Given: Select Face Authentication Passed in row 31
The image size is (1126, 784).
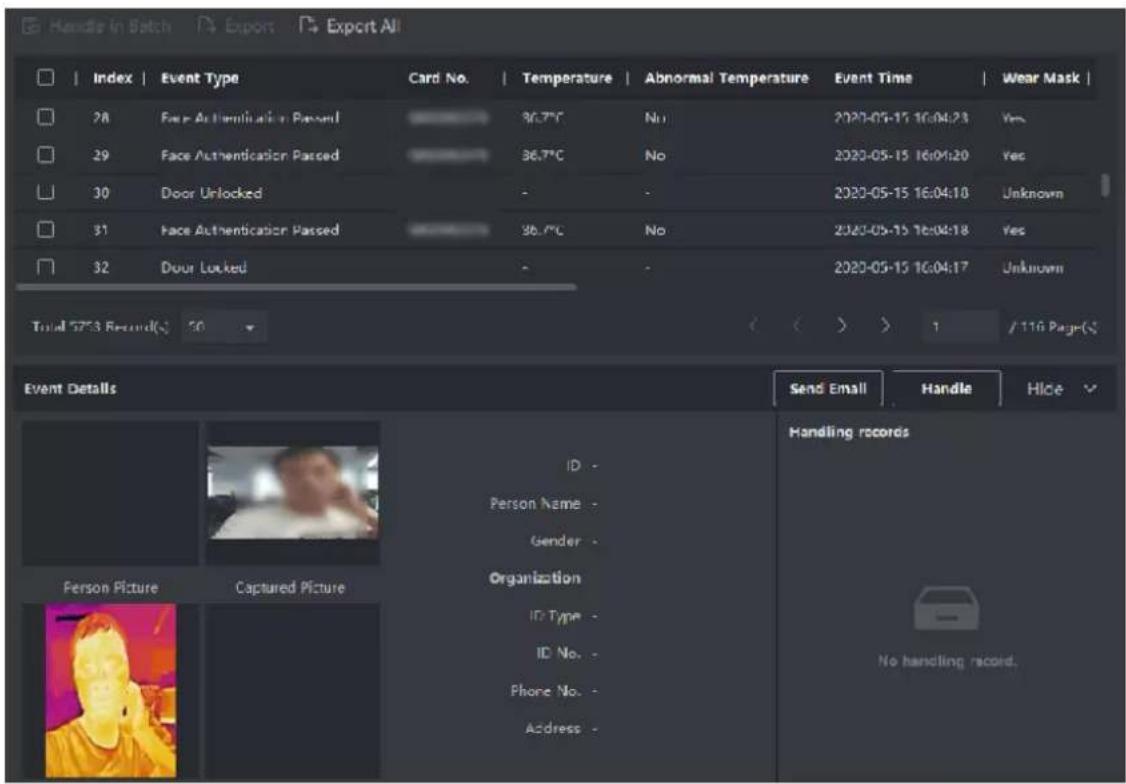Looking at the screenshot, I should (x=250, y=230).
